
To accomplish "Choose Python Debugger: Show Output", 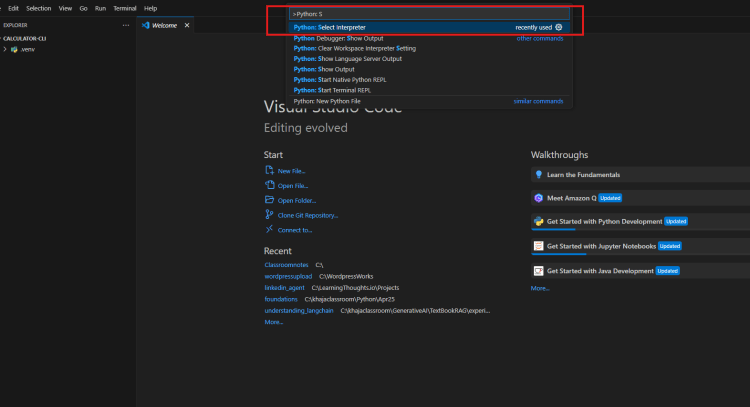I will pyautogui.click(x=429, y=38).
